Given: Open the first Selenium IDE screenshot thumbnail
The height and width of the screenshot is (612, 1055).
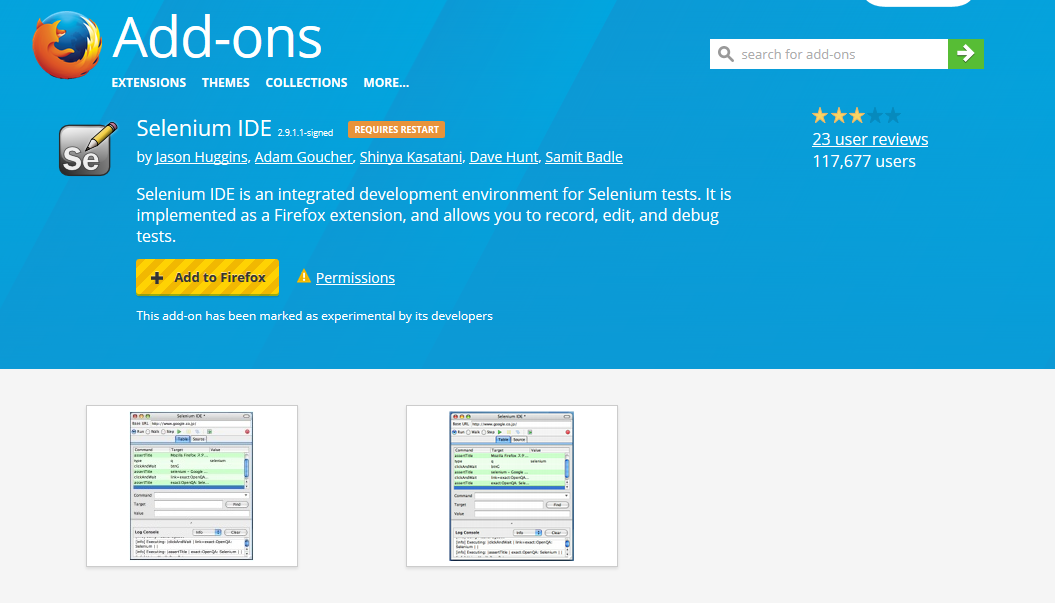Looking at the screenshot, I should [x=192, y=486].
